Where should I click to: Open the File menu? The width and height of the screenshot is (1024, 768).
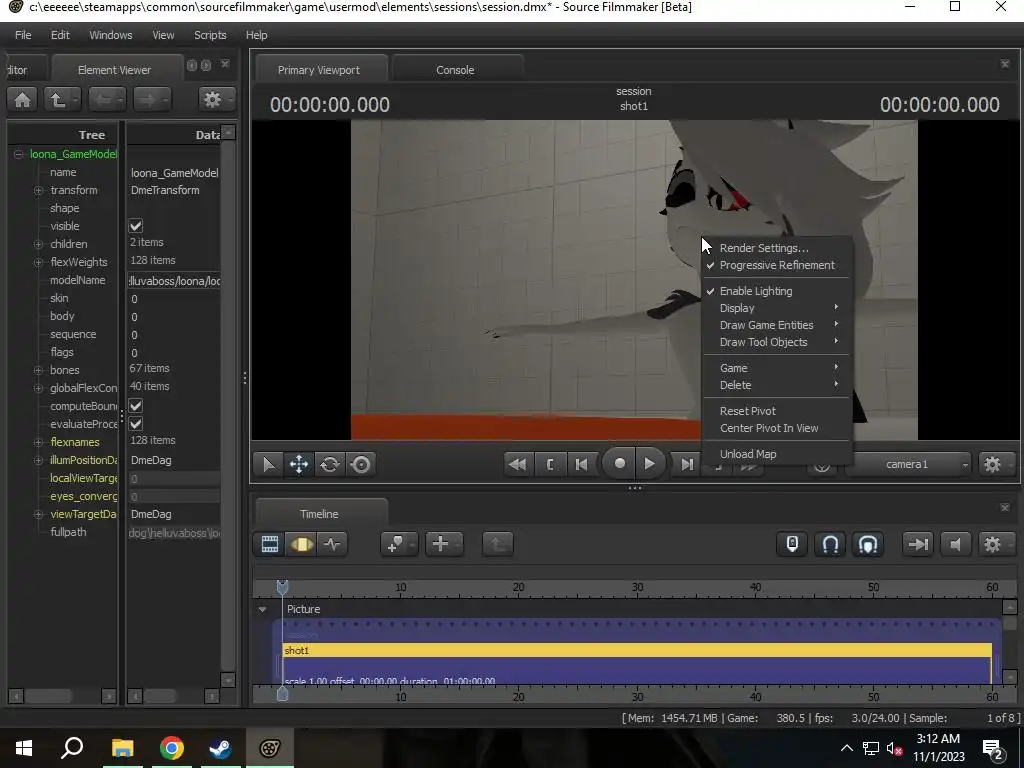[23, 35]
